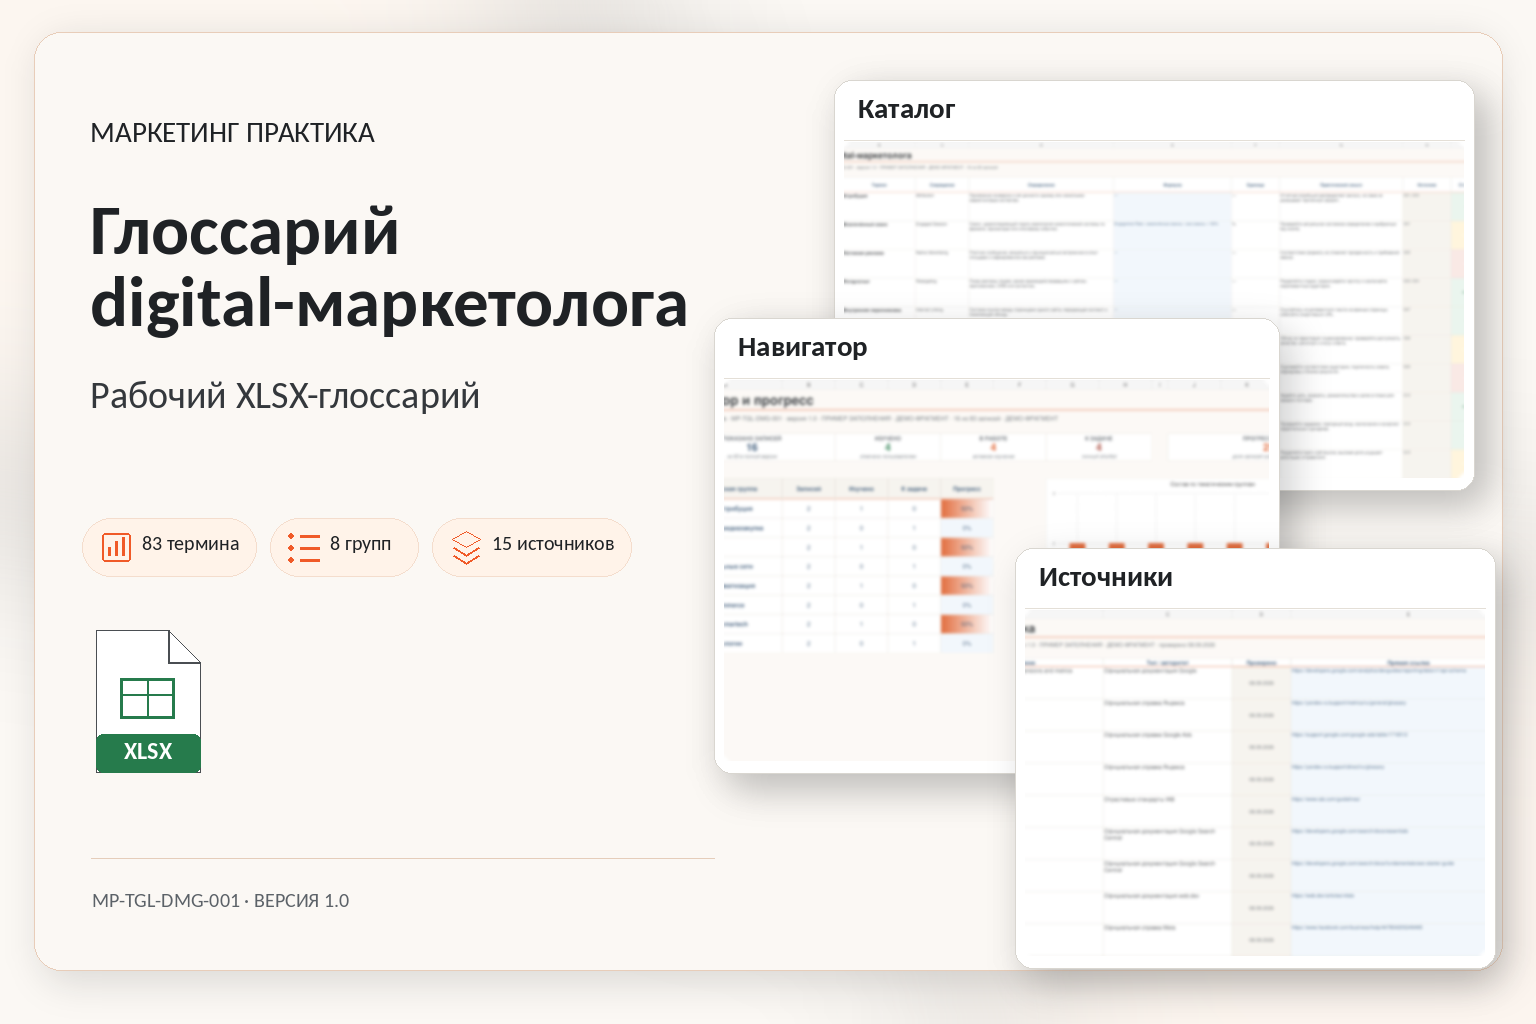
Task: Open the green XLSX file icon
Action: pyautogui.click(x=148, y=701)
